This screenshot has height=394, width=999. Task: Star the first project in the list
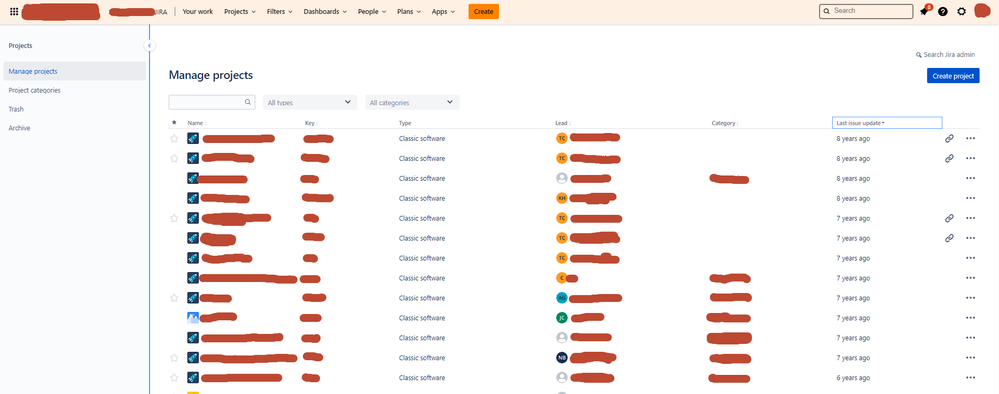(x=174, y=138)
